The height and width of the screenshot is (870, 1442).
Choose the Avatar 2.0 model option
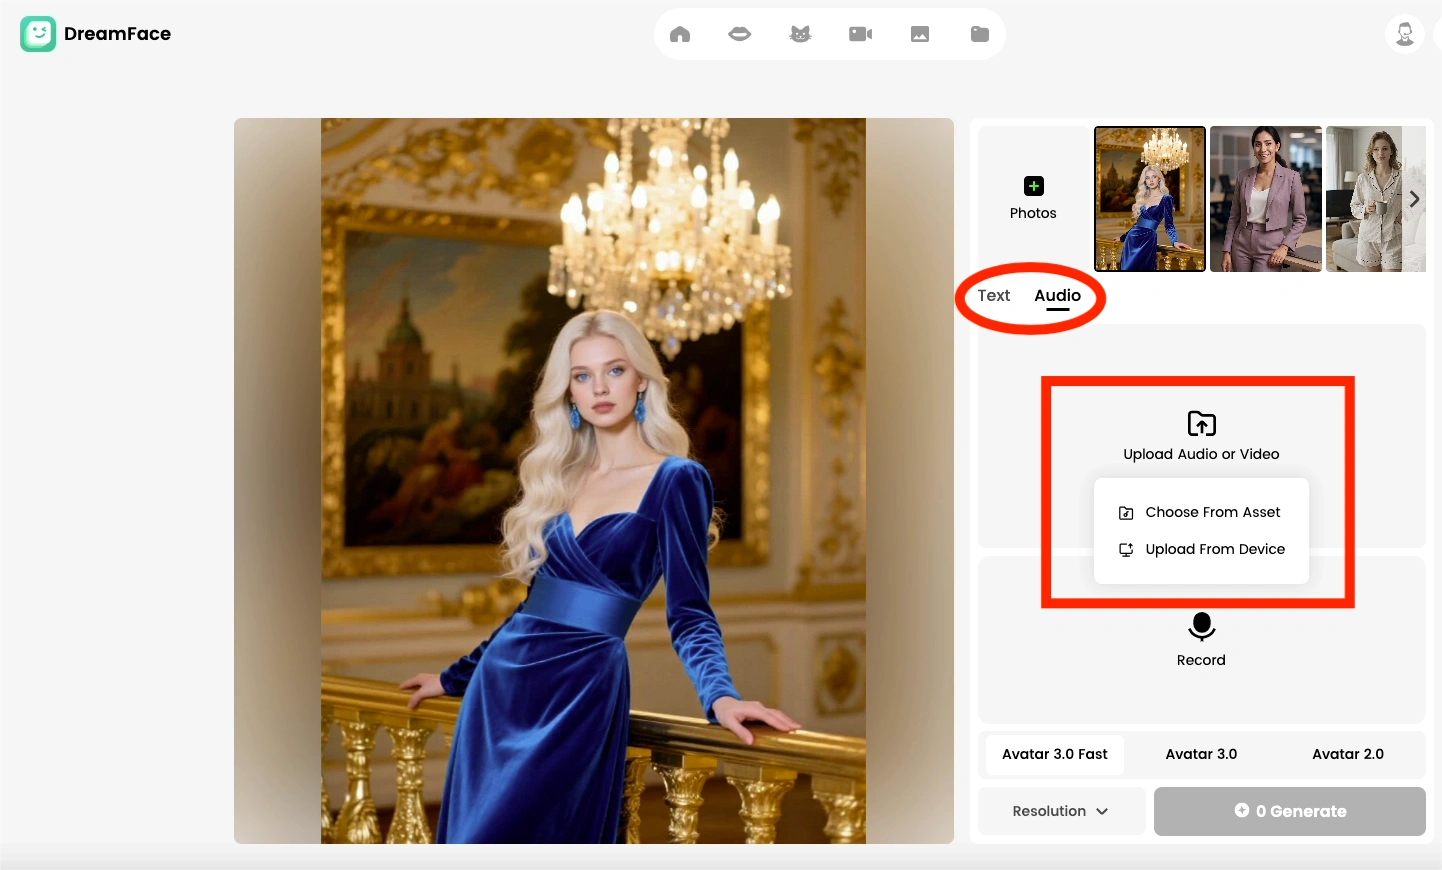pos(1347,754)
